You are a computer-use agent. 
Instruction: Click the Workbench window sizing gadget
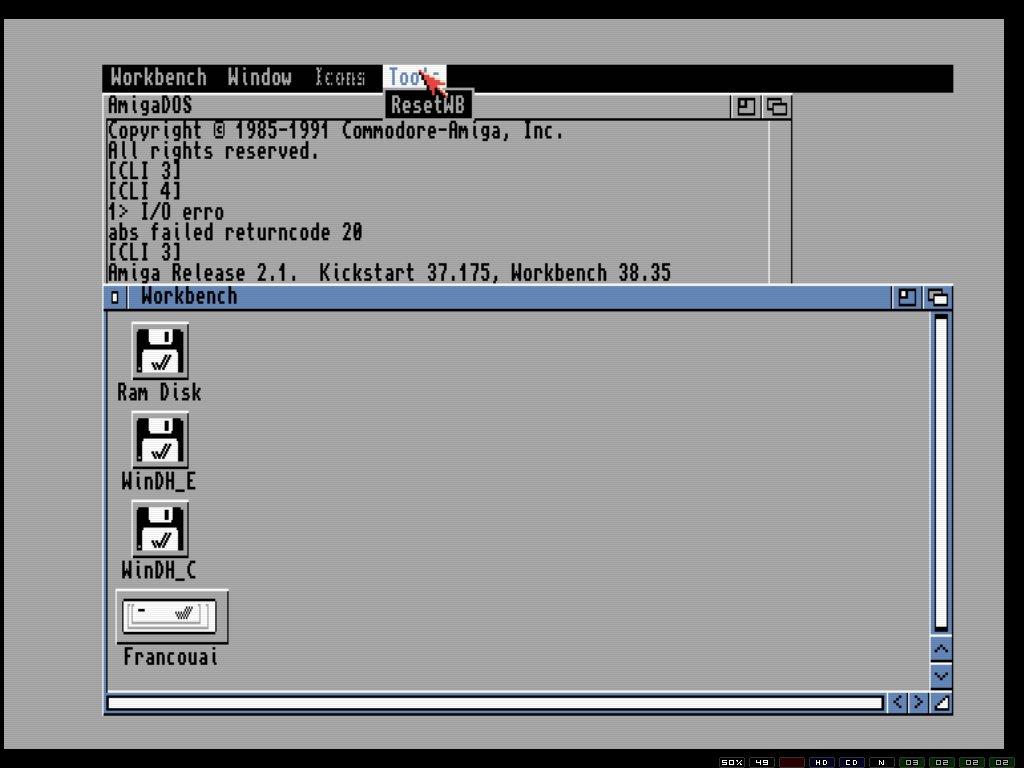[x=941, y=702]
